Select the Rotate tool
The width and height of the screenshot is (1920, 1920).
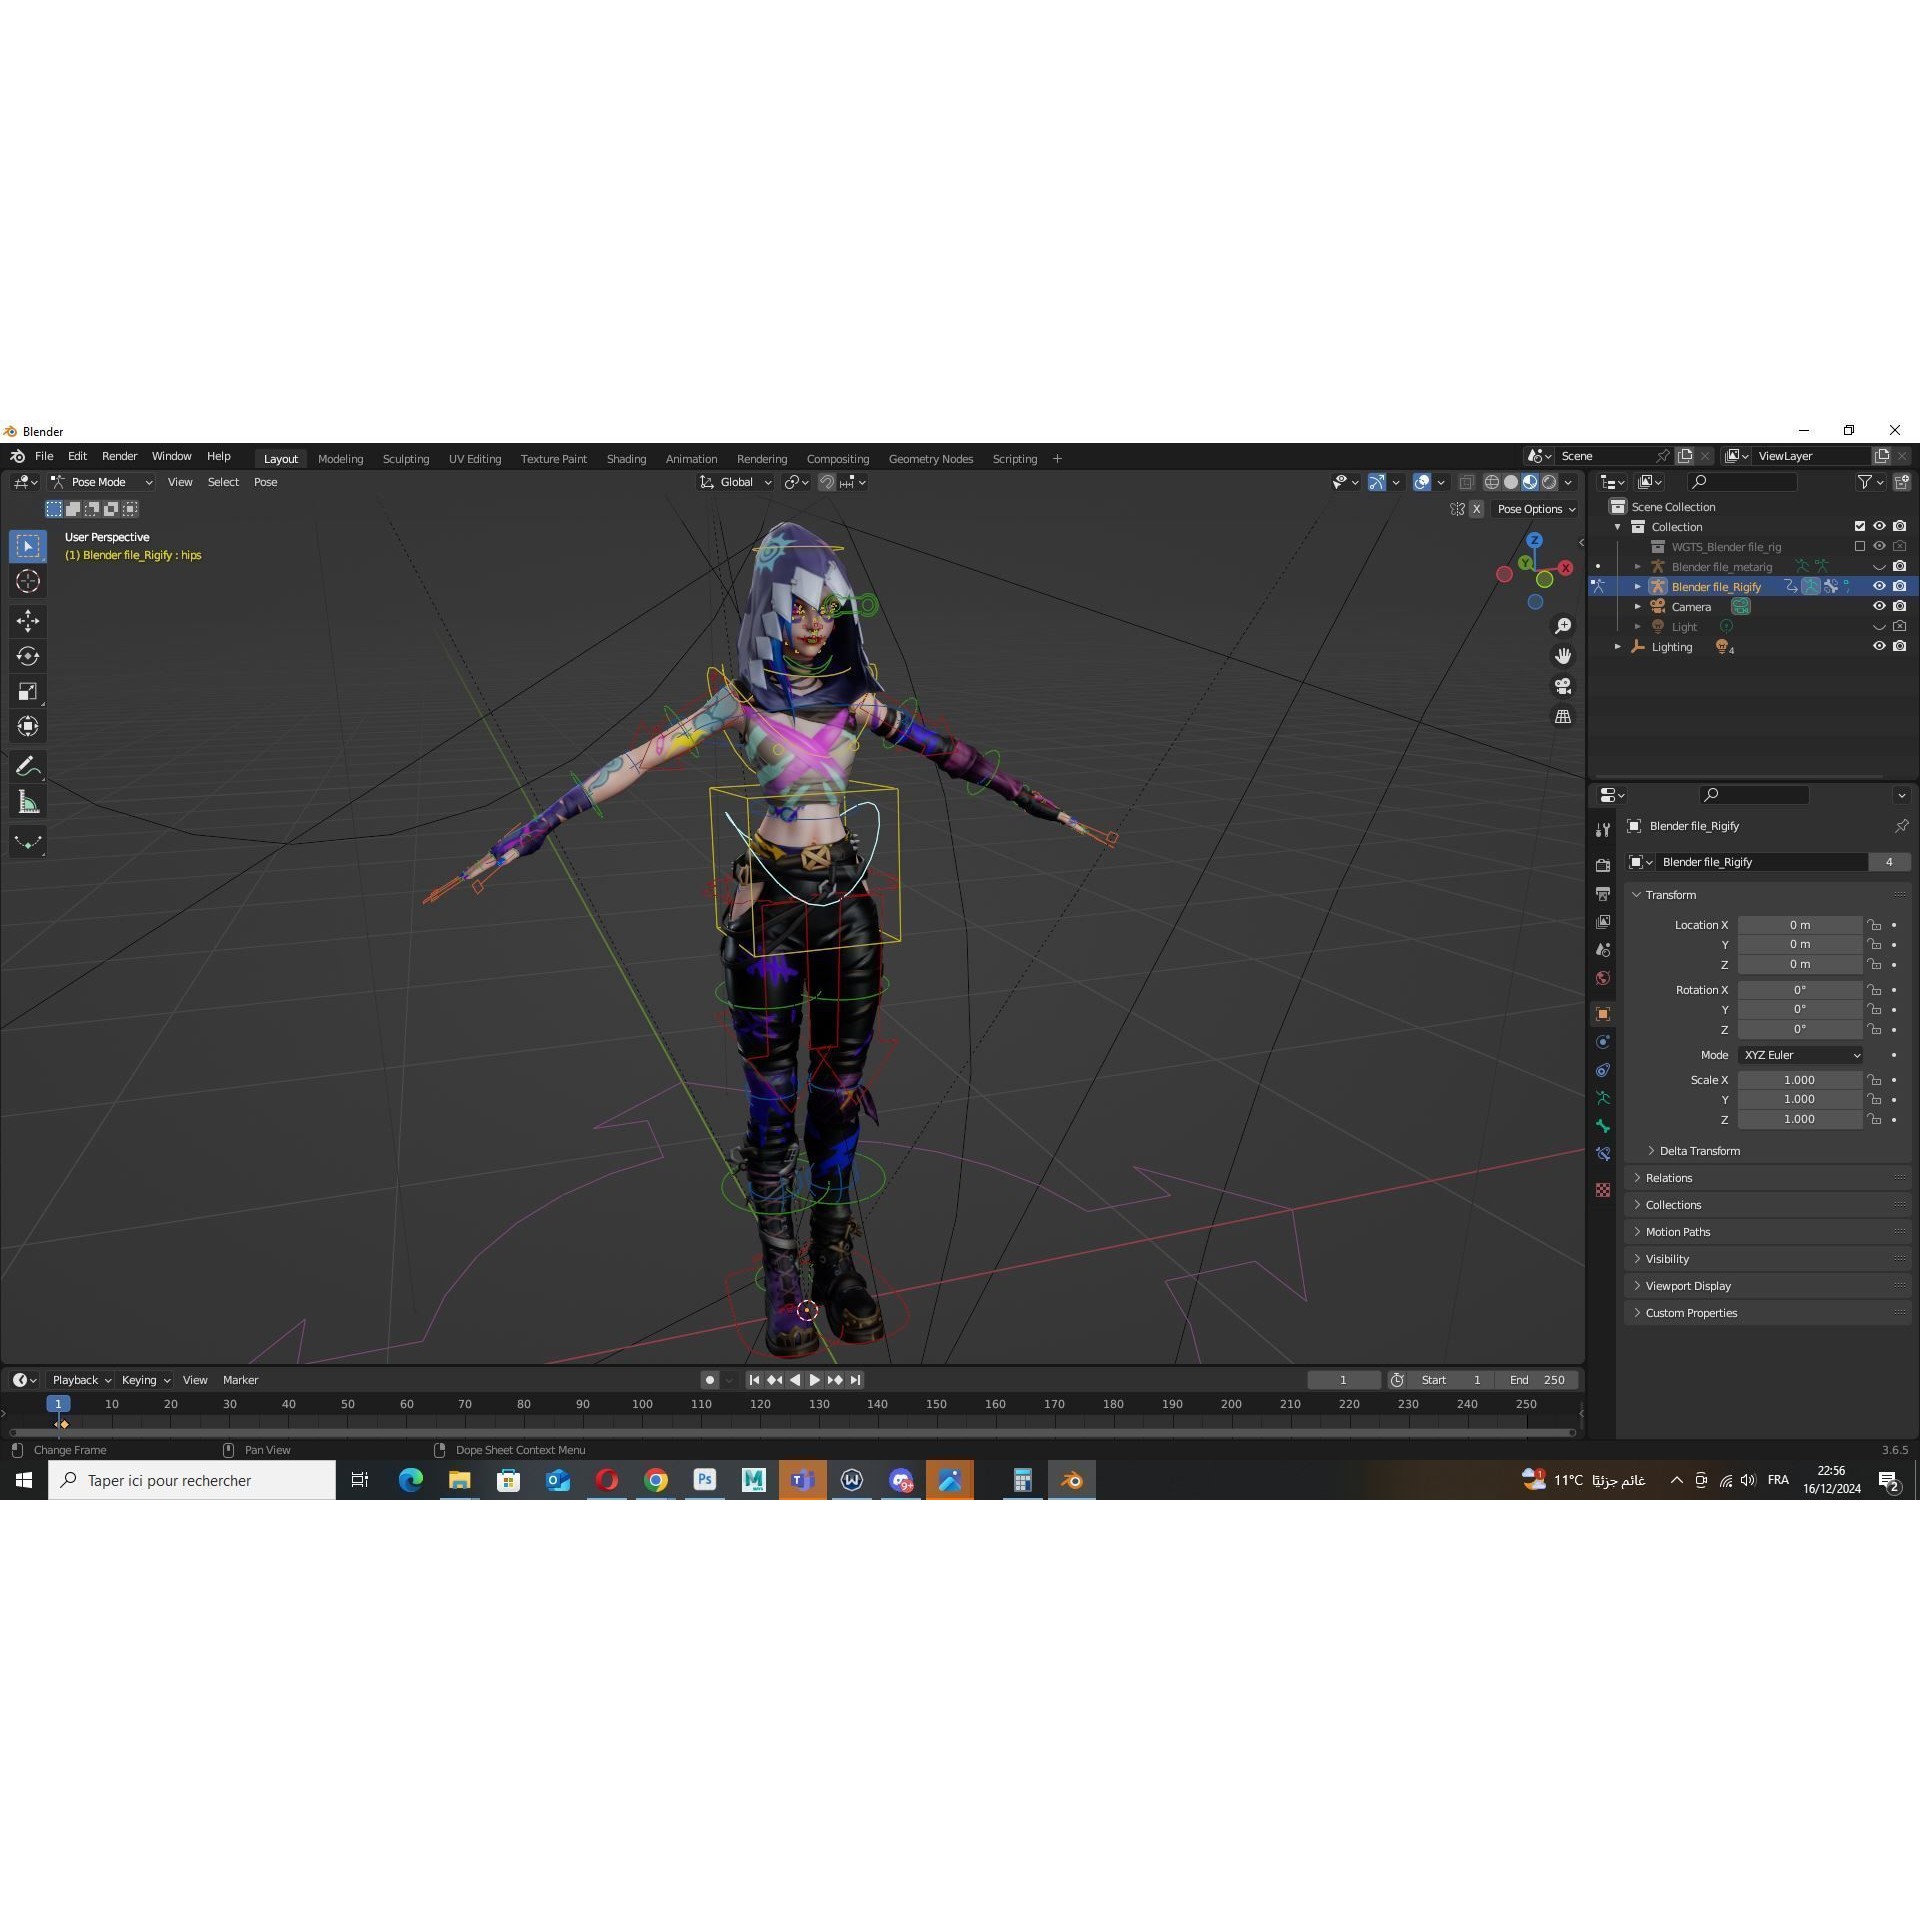pyautogui.click(x=28, y=656)
